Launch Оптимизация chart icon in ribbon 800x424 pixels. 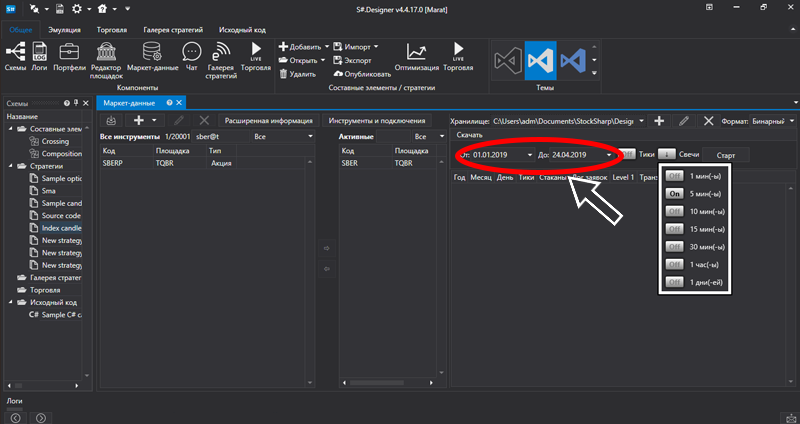416,56
